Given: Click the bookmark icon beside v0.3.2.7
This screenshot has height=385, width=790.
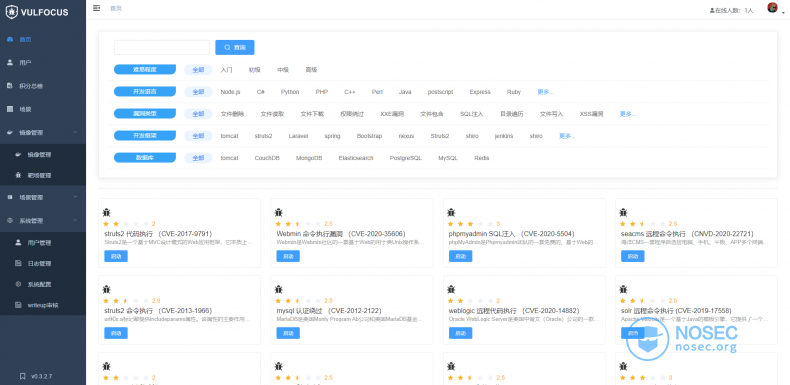Looking at the screenshot, I should pyautogui.click(x=23, y=376).
